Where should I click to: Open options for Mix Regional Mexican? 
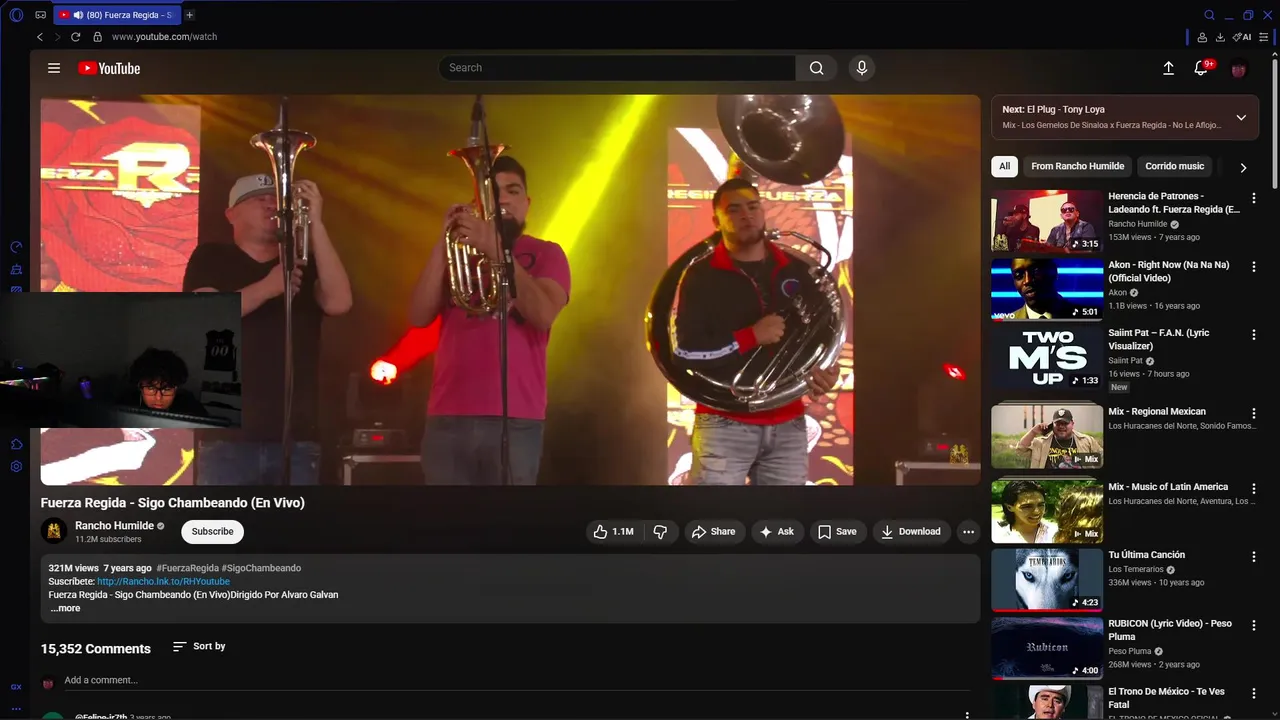(x=1254, y=413)
